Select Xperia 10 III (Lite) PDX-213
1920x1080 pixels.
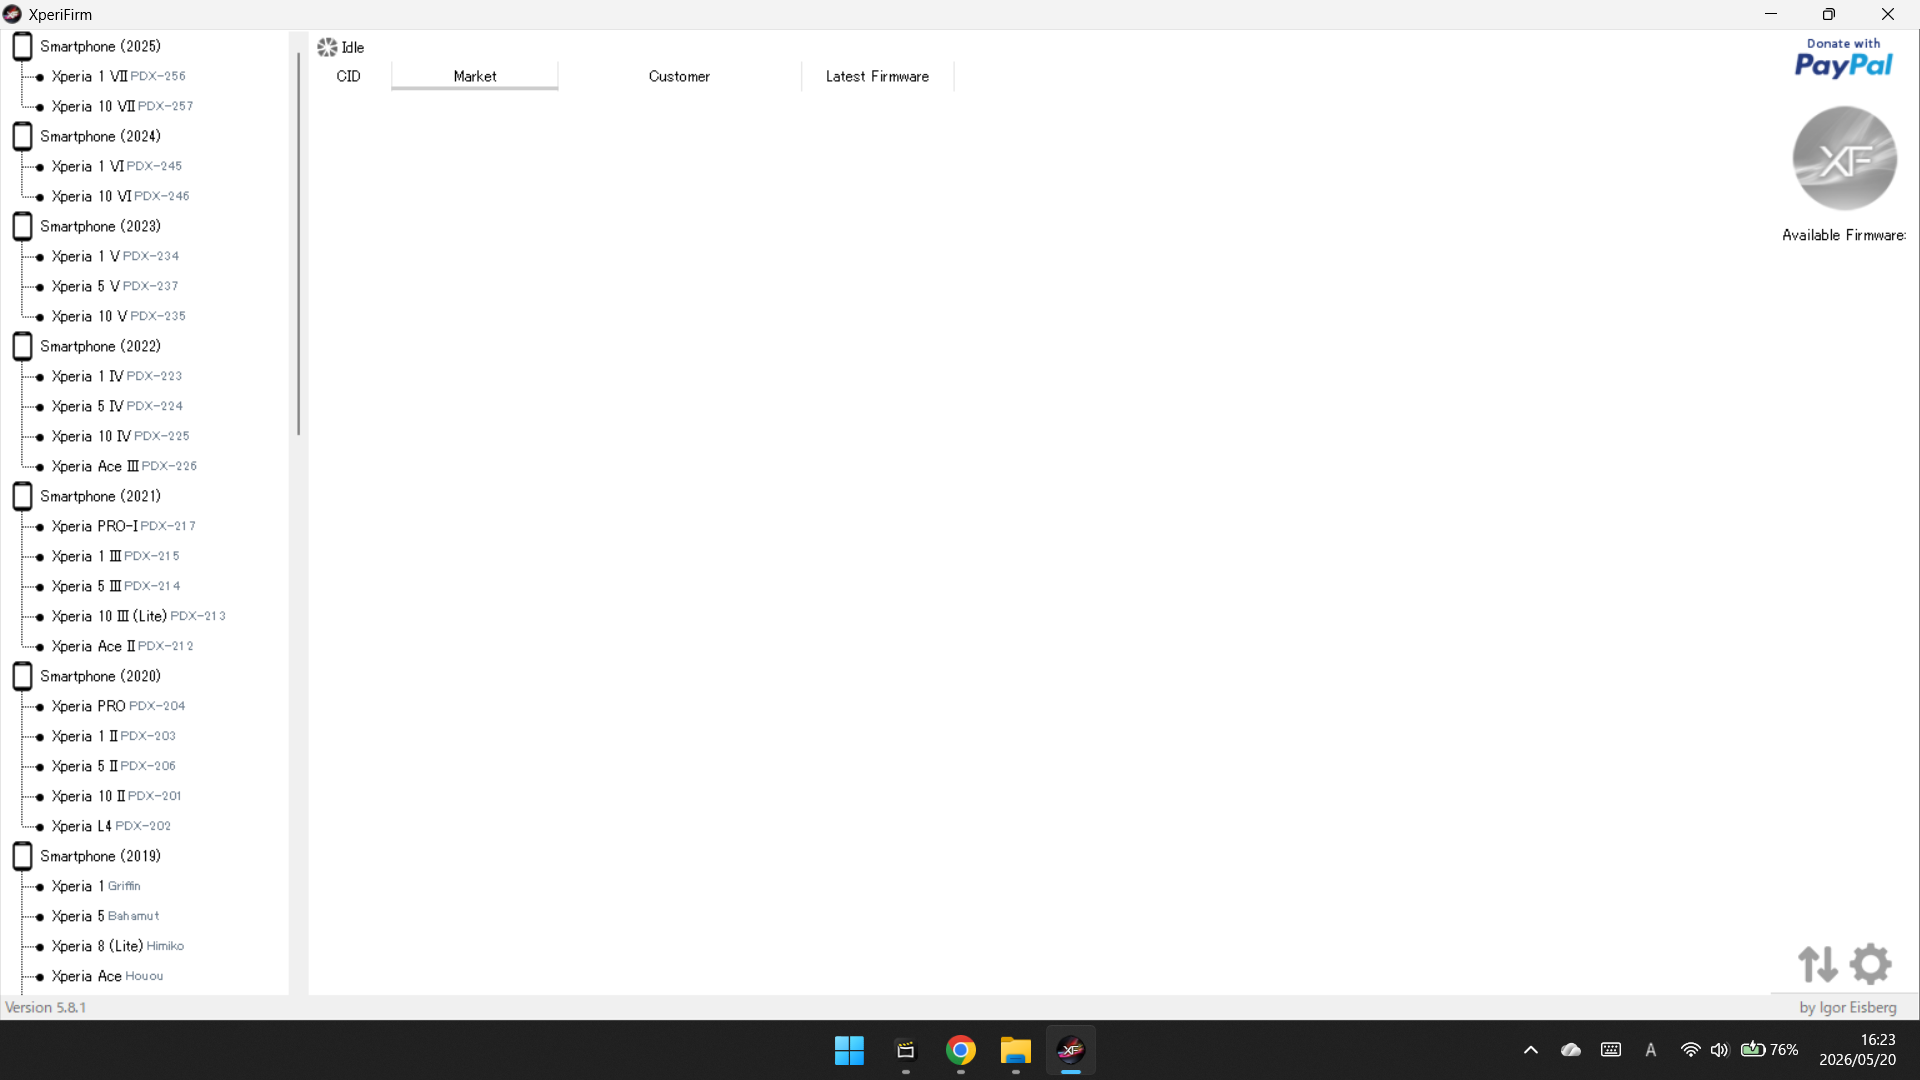coord(139,616)
